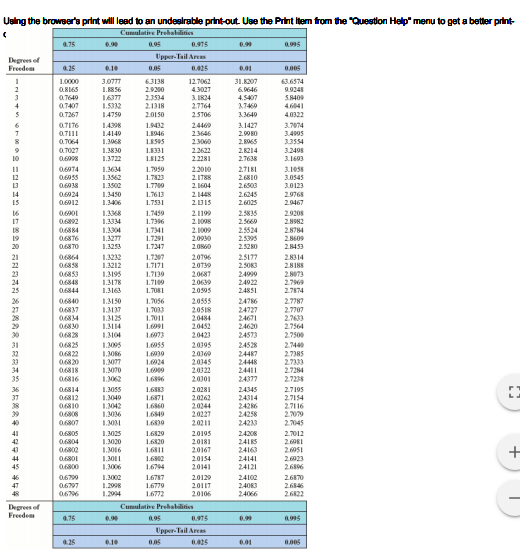Select the 1.6896 value in row 35
The image size is (520, 558).
[x=155, y=379]
